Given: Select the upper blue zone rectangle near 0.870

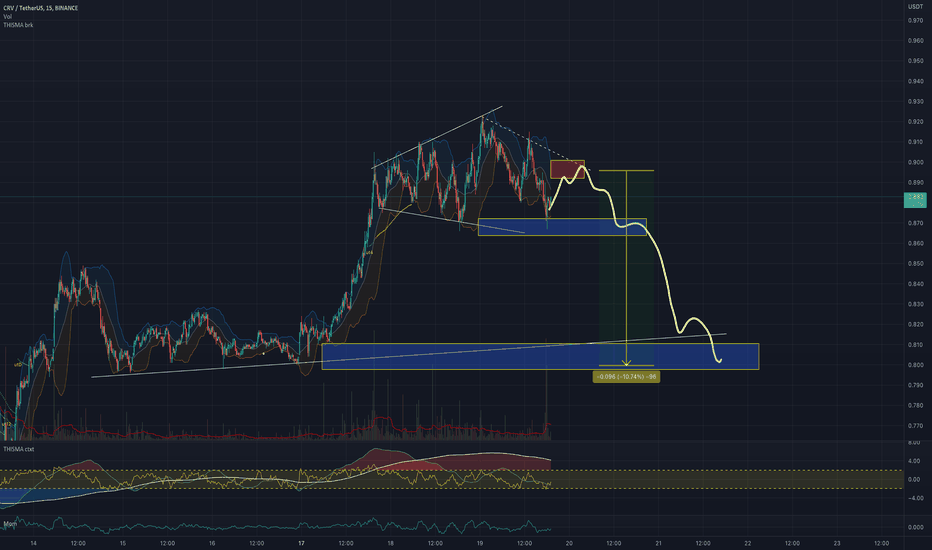Looking at the screenshot, I should pos(562,227).
